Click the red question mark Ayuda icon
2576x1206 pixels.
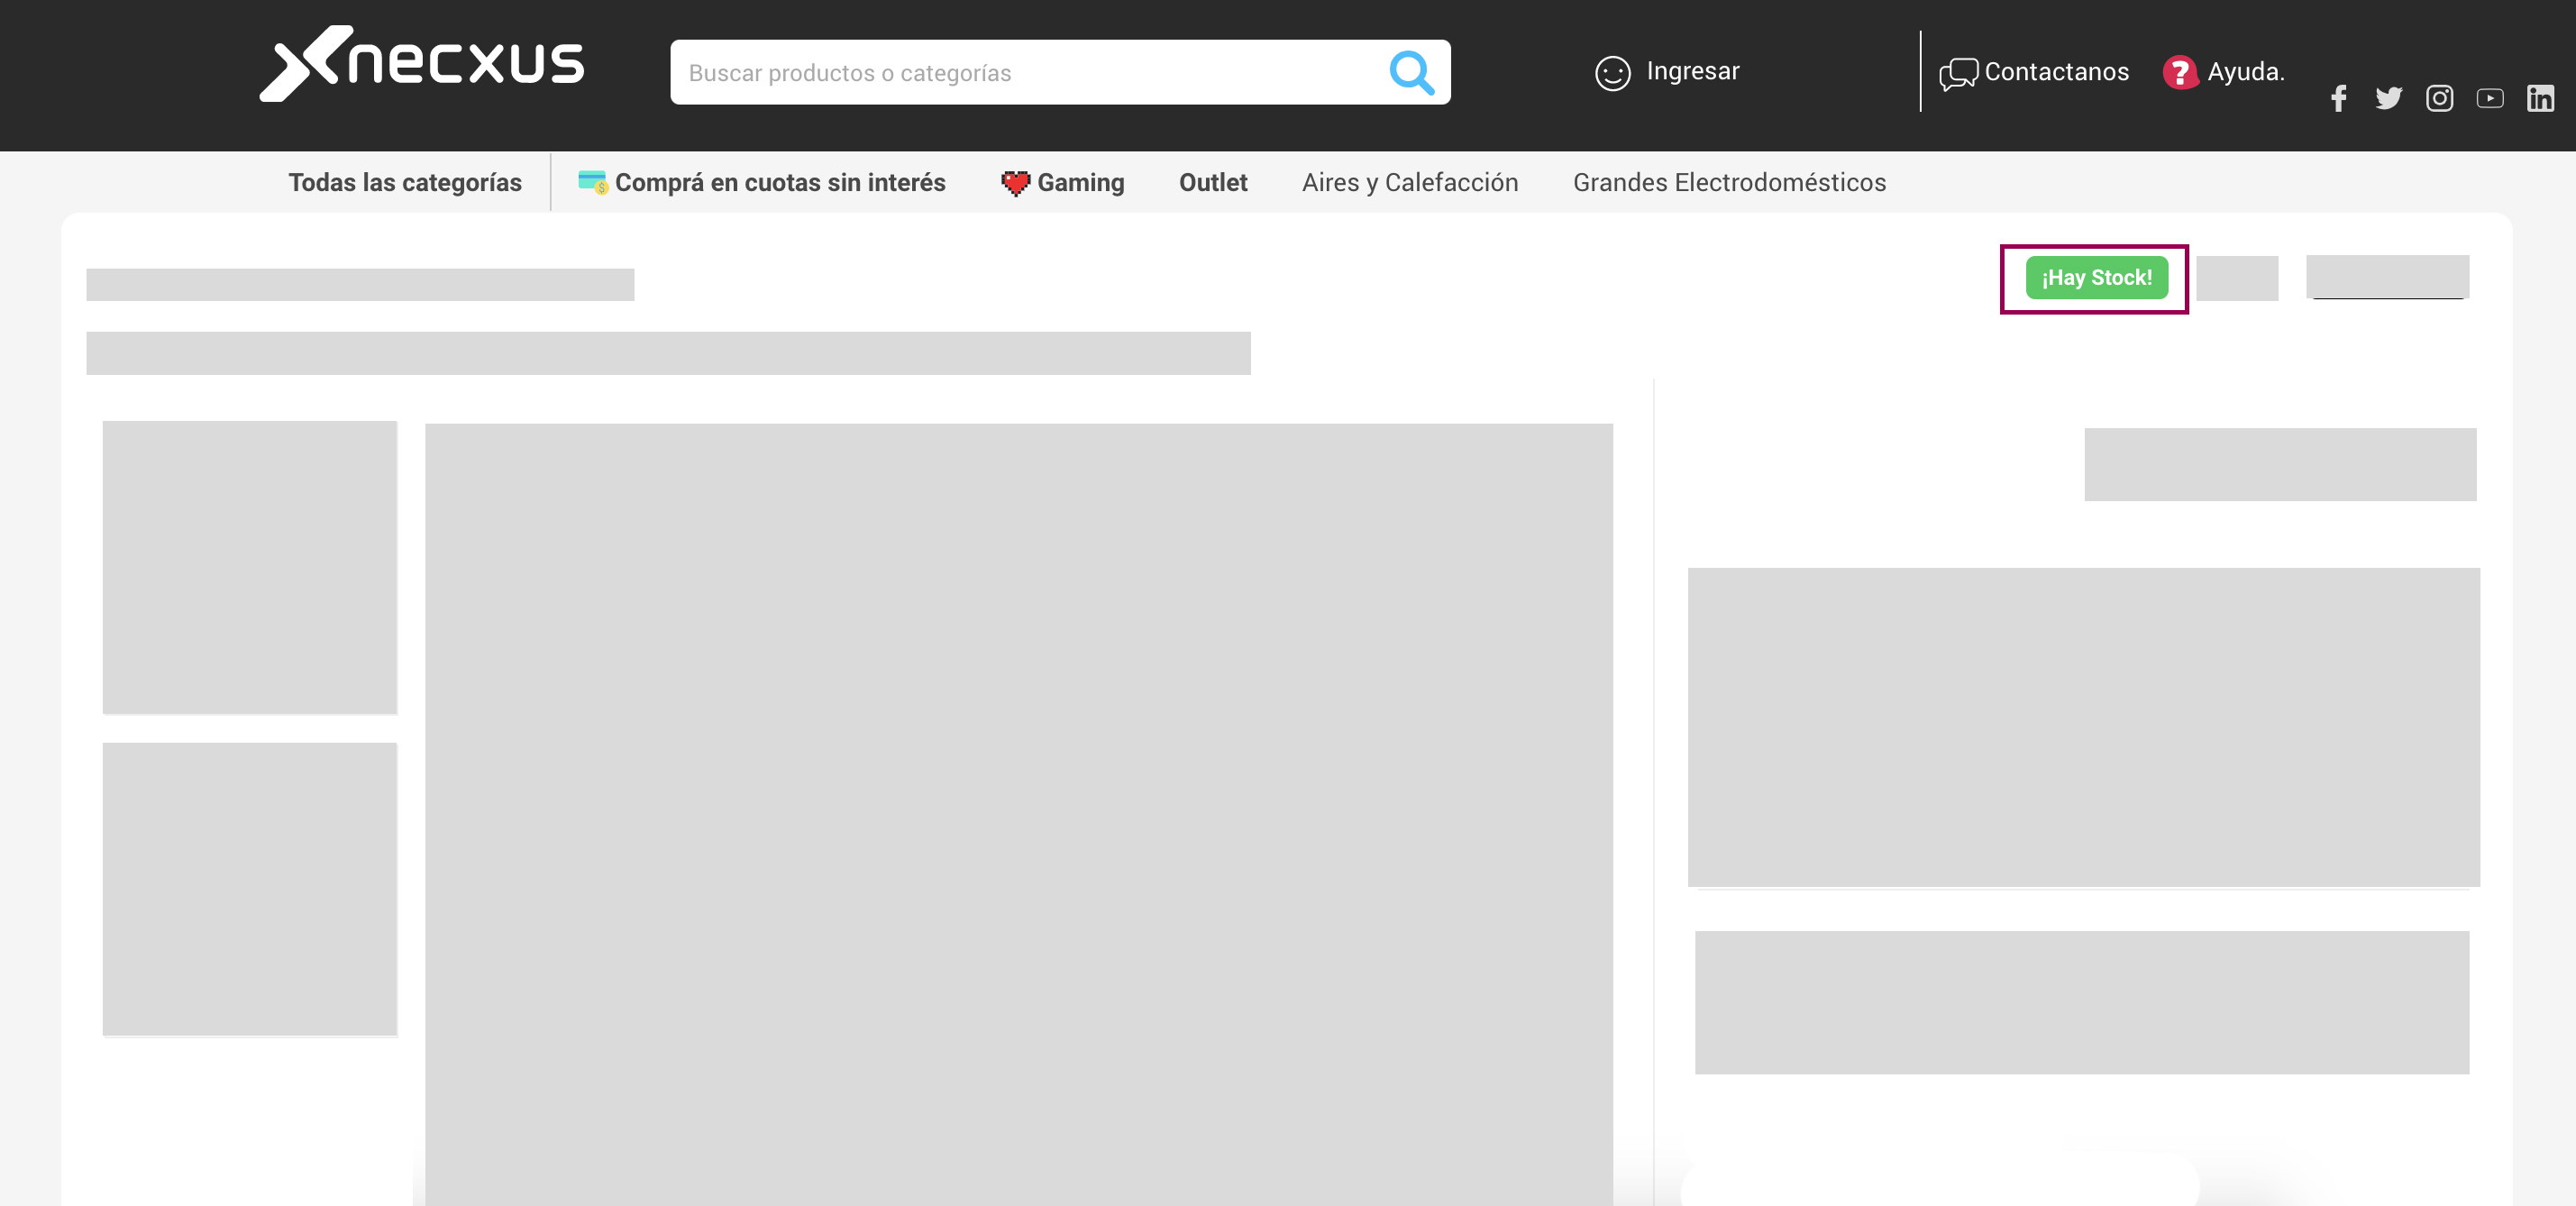2179,72
